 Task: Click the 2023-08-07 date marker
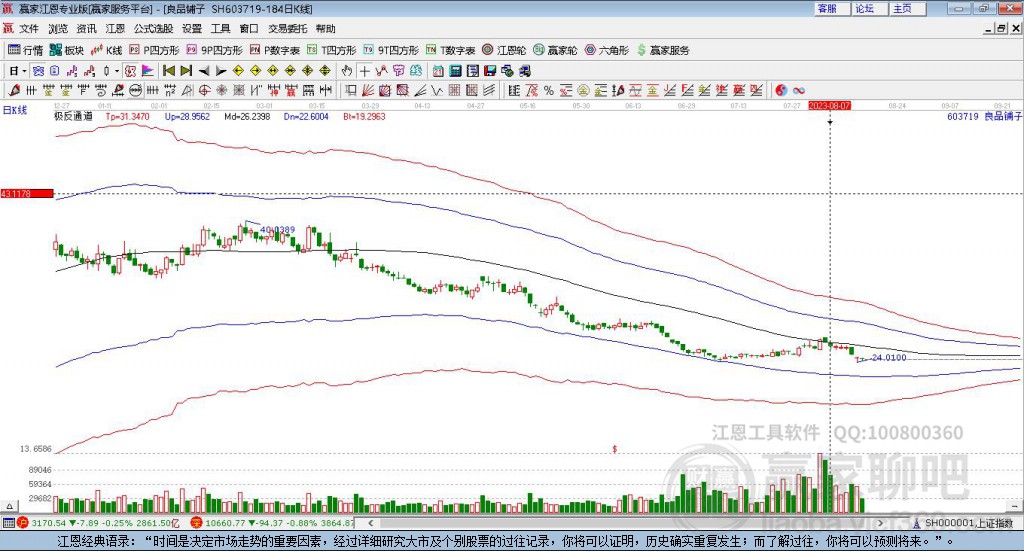(x=830, y=104)
